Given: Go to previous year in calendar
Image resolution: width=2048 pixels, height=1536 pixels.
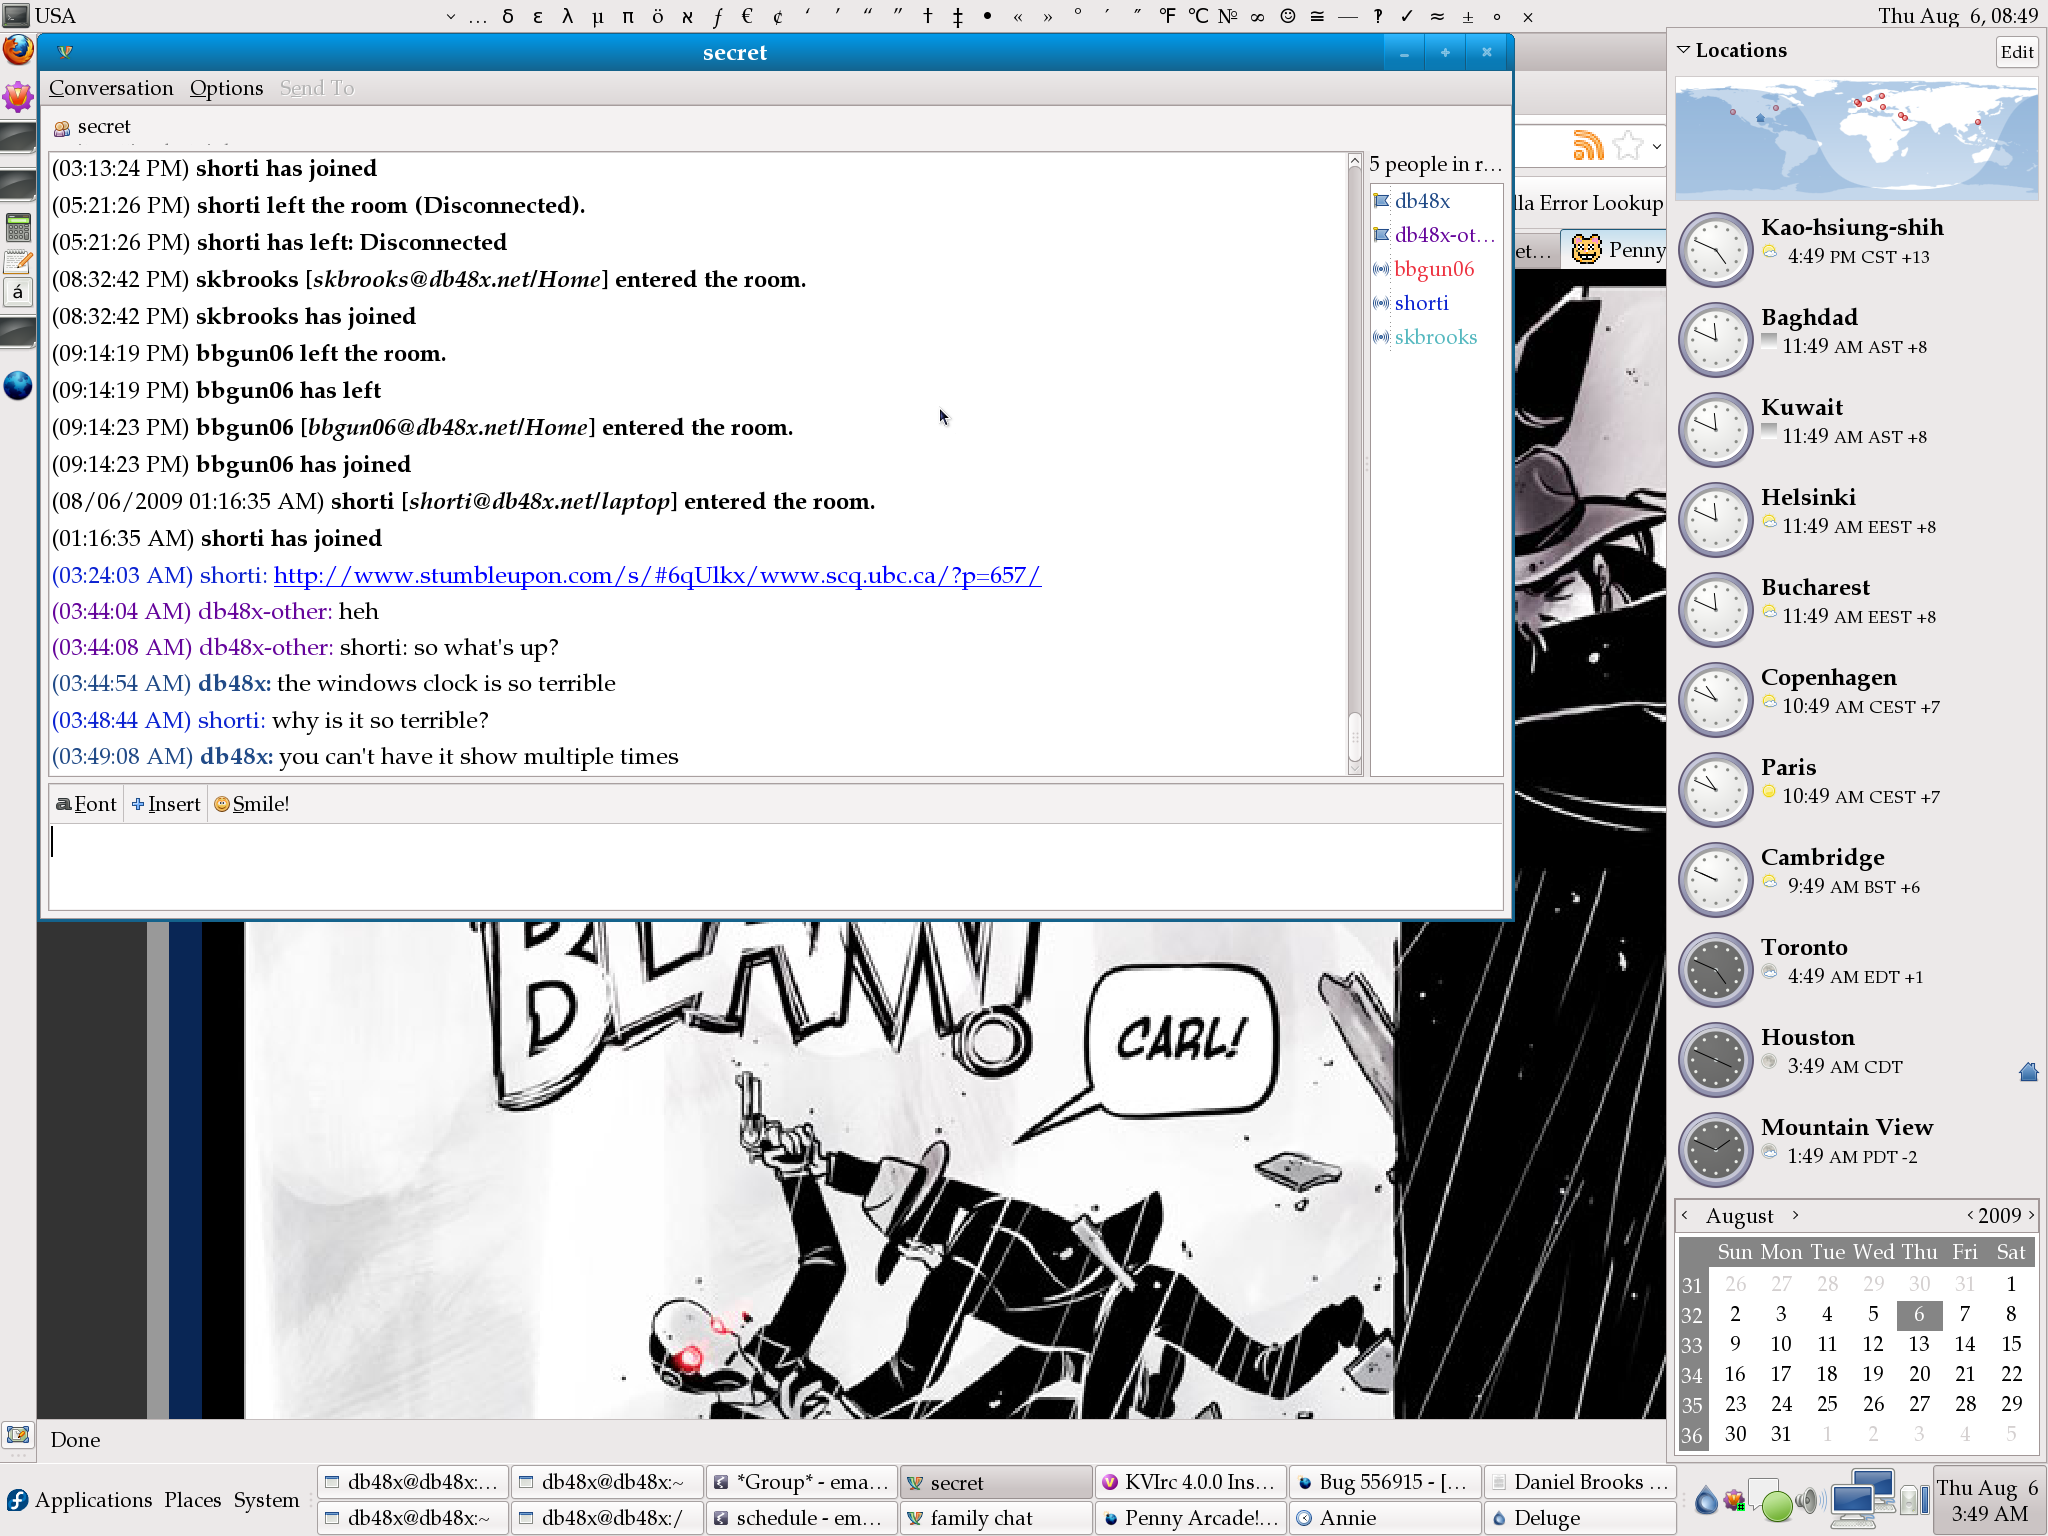Looking at the screenshot, I should (1970, 1215).
